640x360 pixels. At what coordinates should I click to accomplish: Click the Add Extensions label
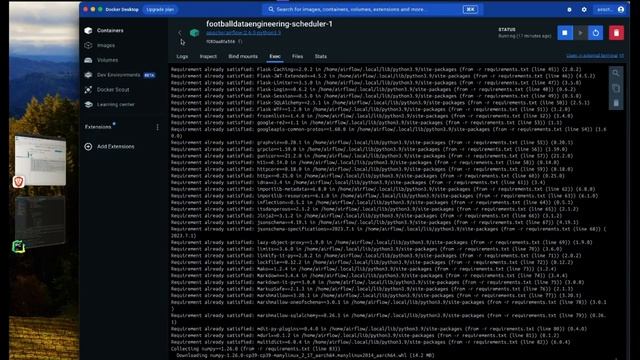(x=116, y=147)
